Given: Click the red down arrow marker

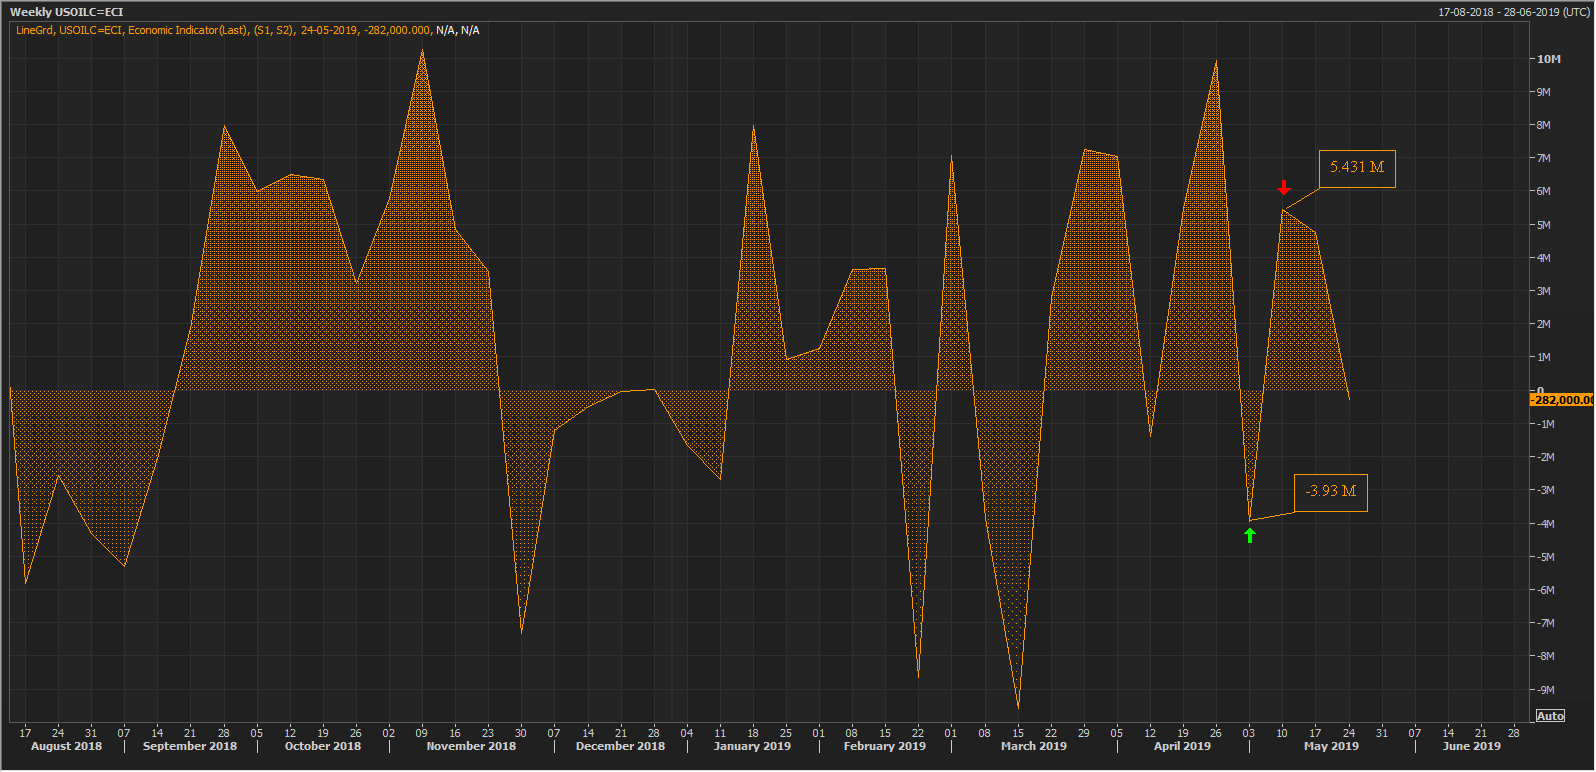Looking at the screenshot, I should 1284,188.
